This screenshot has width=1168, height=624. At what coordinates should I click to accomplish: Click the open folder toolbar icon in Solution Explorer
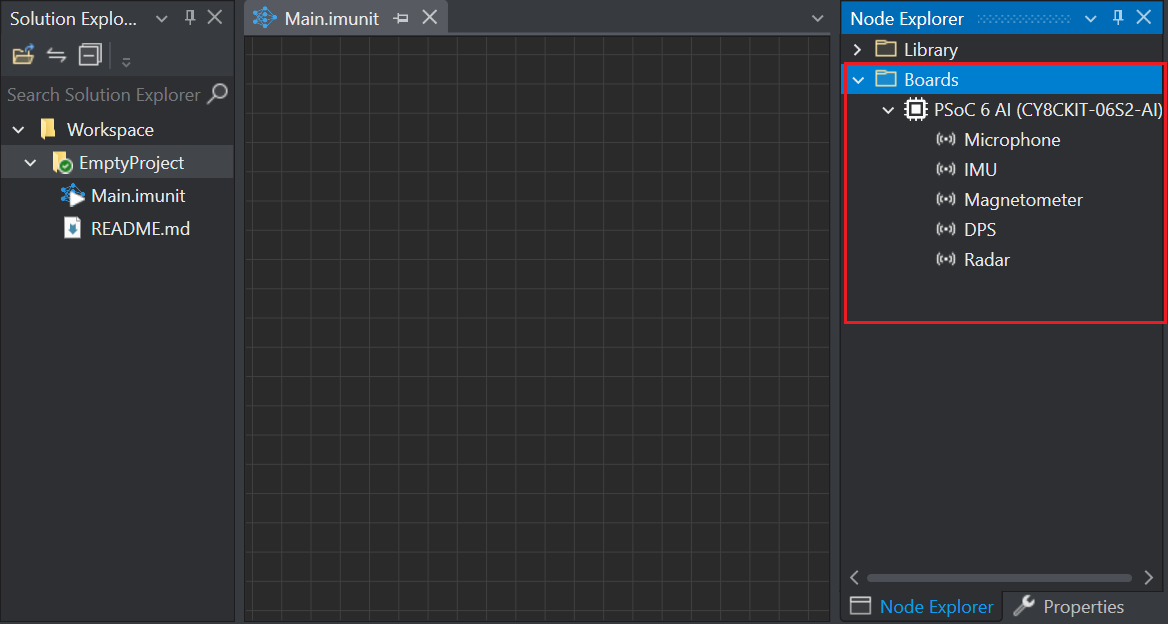pyautogui.click(x=23, y=55)
